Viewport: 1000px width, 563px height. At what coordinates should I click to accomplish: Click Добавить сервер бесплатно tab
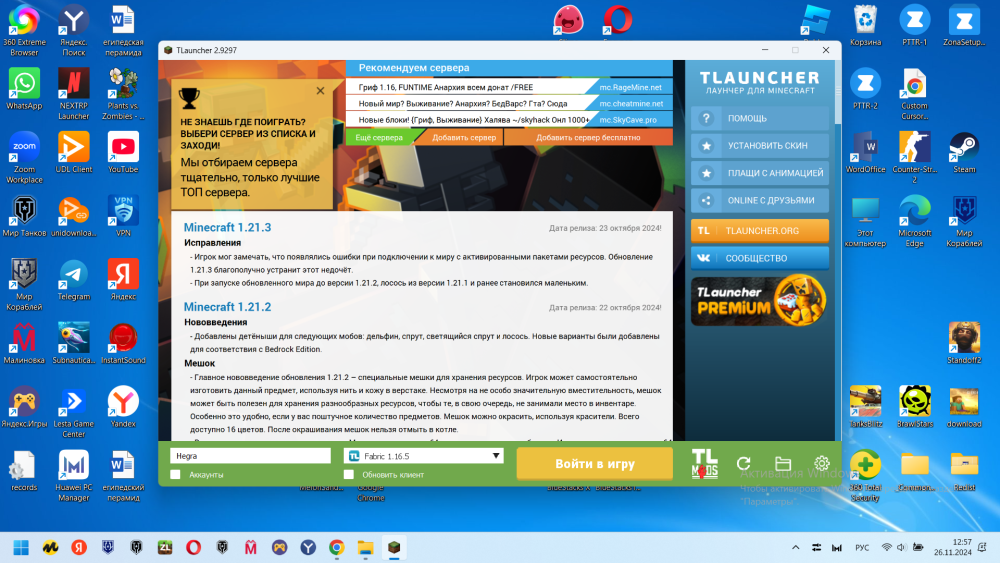(588, 138)
